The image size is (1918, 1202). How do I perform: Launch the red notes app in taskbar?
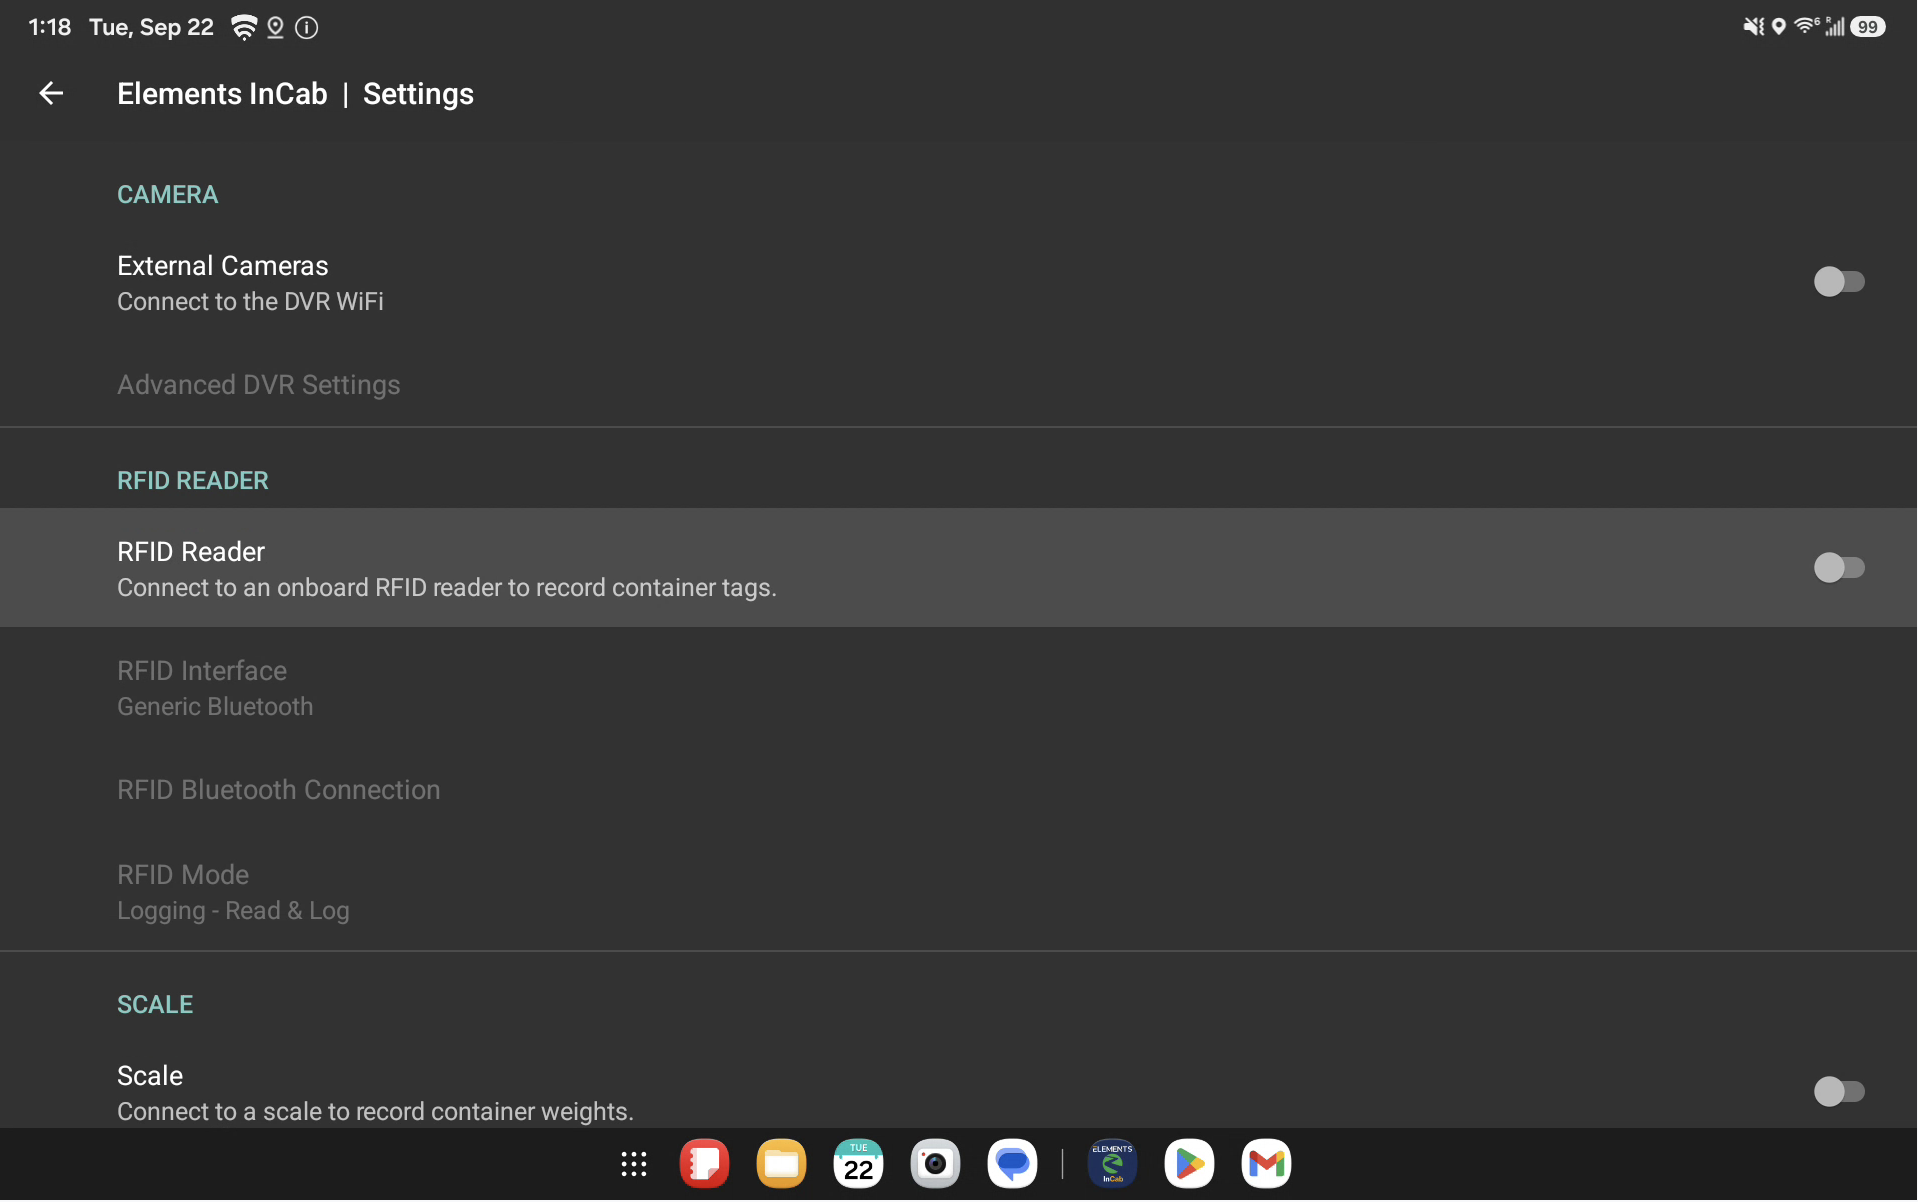pyautogui.click(x=704, y=1164)
